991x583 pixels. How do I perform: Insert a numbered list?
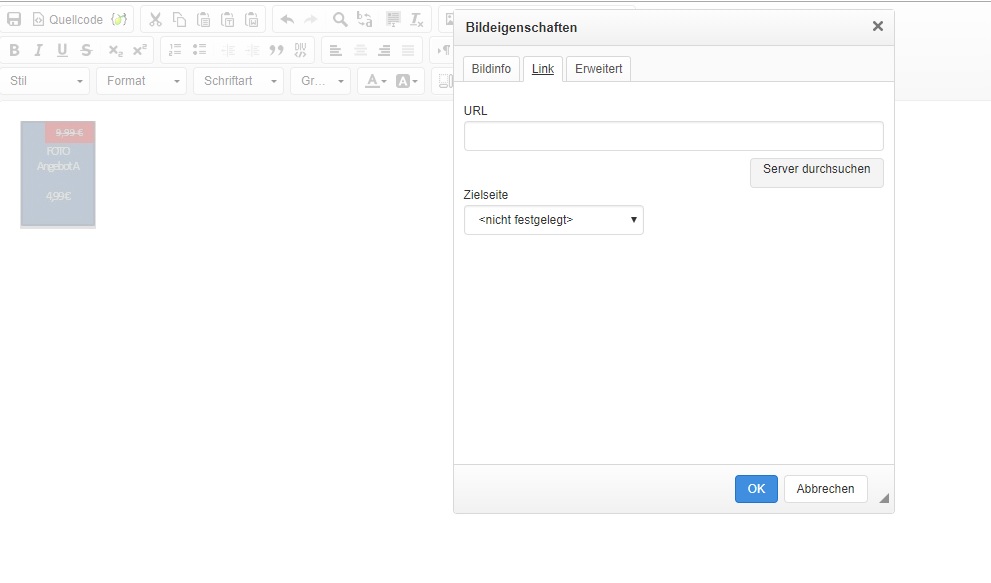175,50
